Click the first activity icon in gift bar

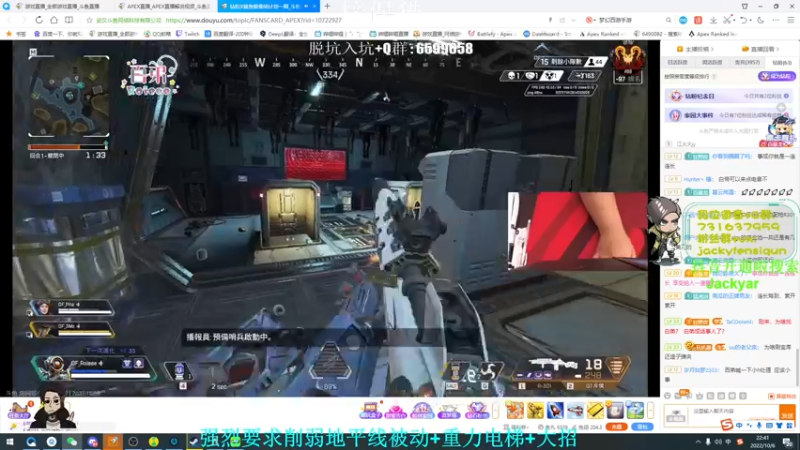pyautogui.click(x=370, y=410)
